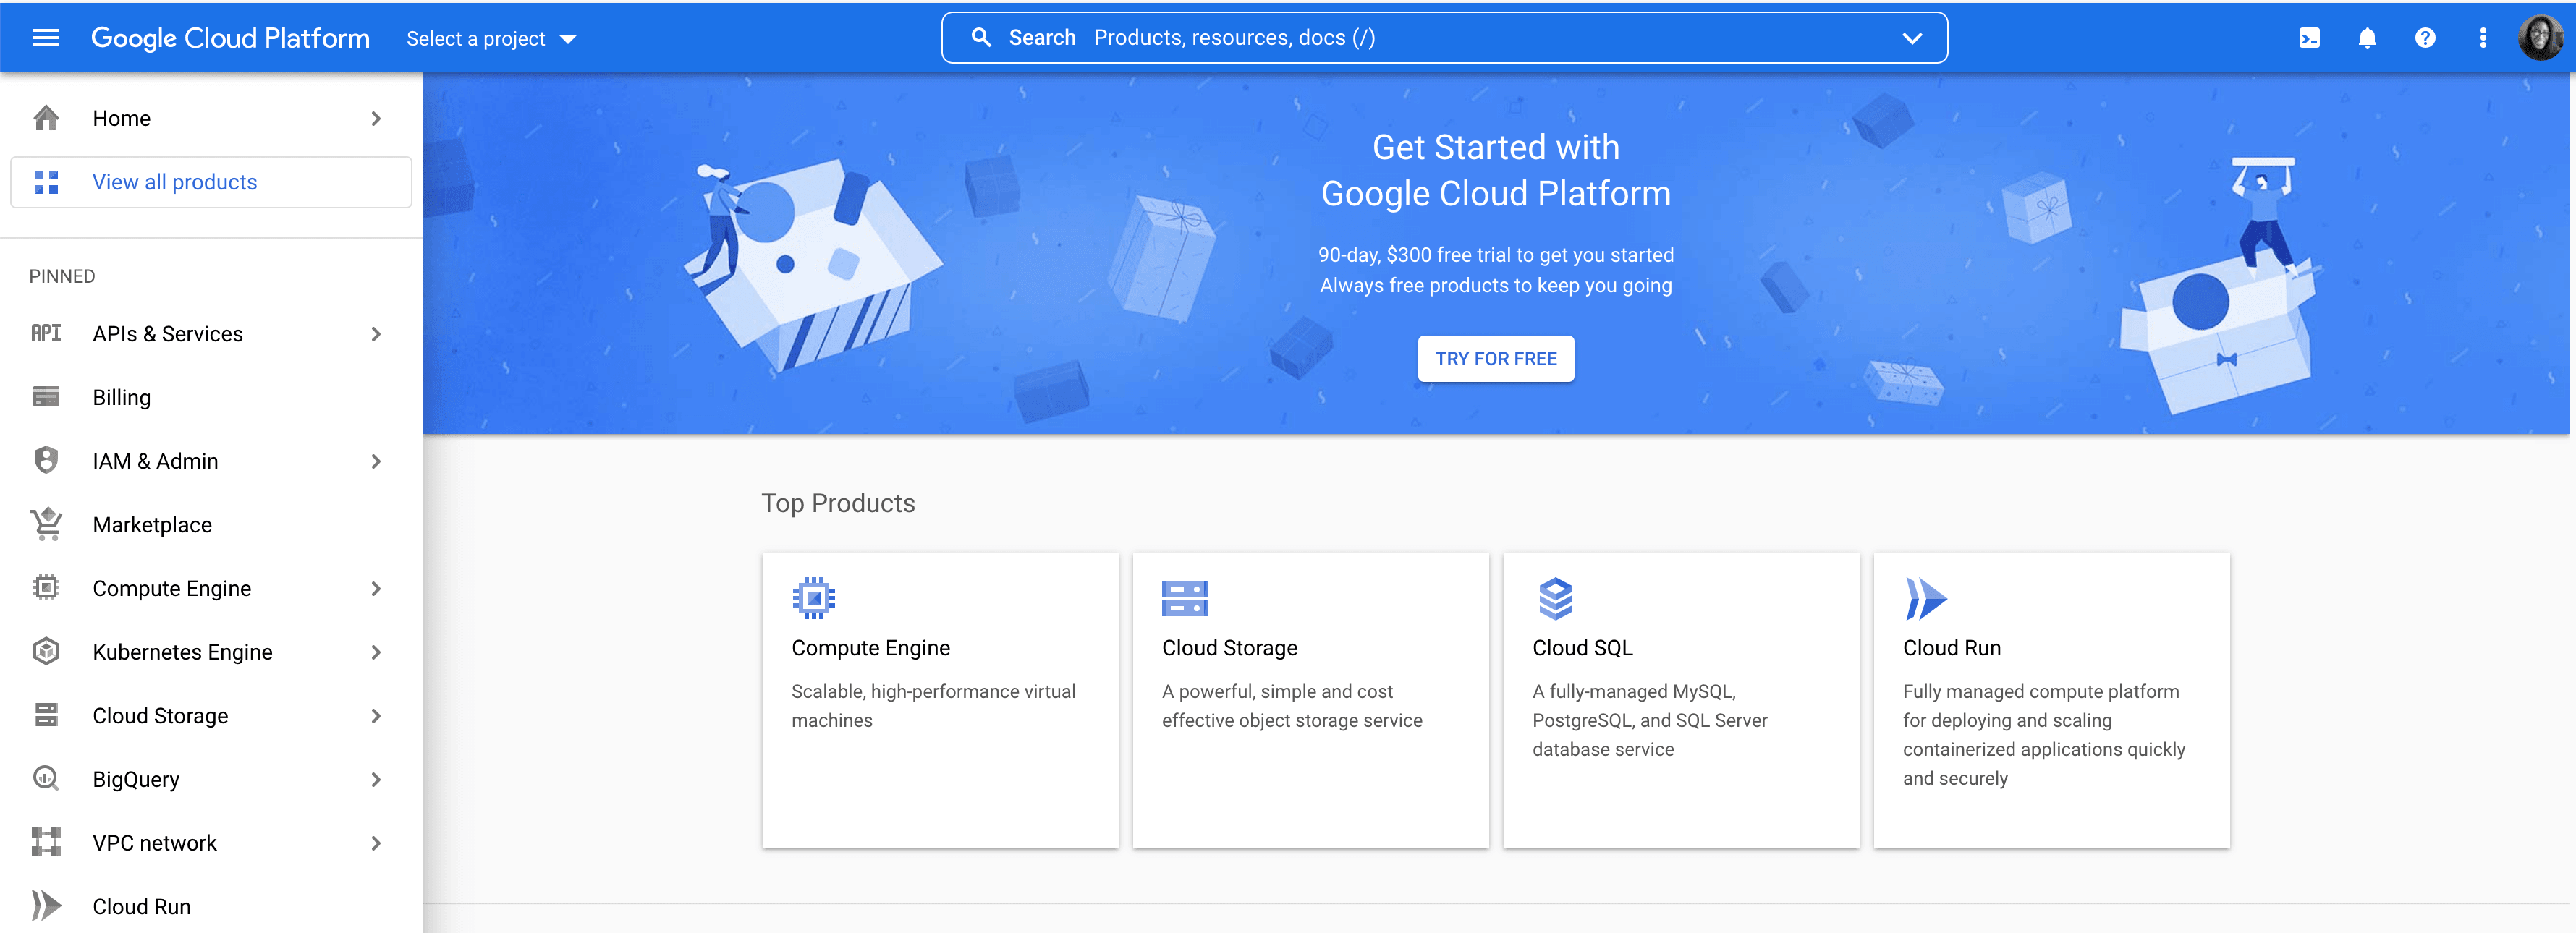The image size is (2576, 933).
Task: Open Kubernetes Engine menu item
Action: (182, 652)
